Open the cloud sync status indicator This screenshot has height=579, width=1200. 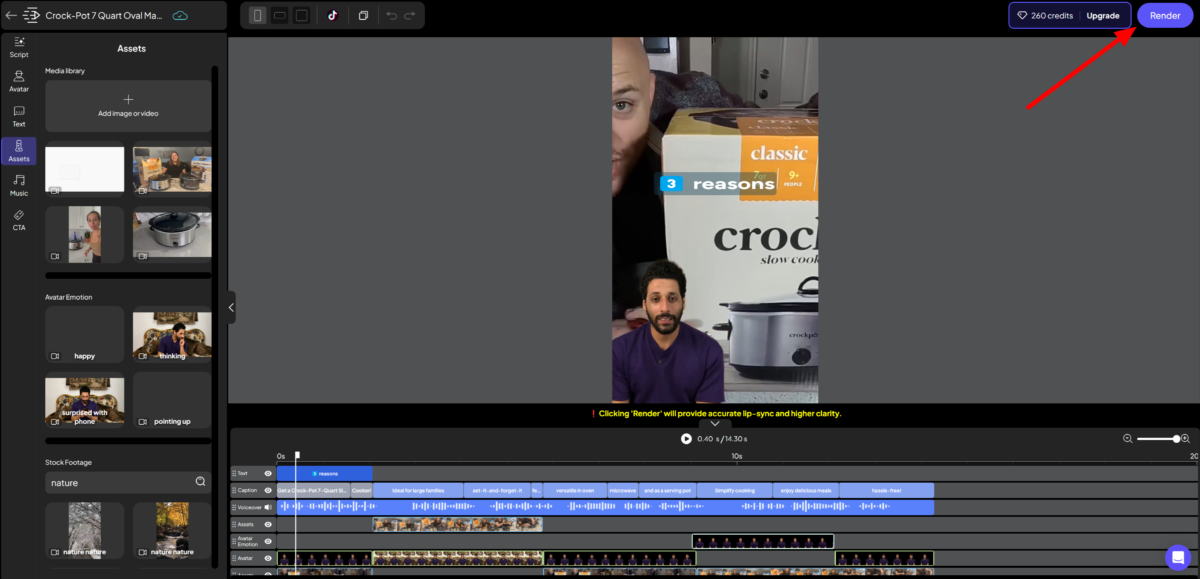[179, 15]
